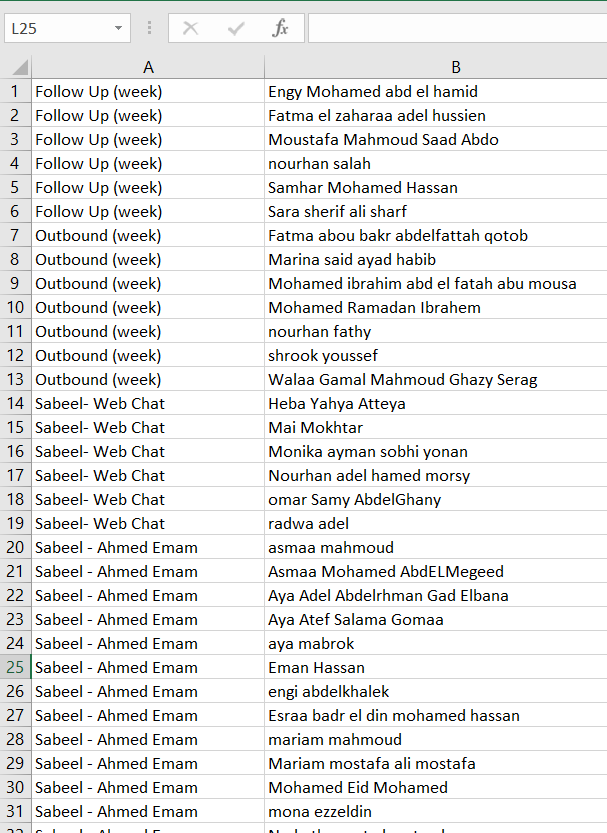Select column A header
607x833 pixels.
[148, 67]
